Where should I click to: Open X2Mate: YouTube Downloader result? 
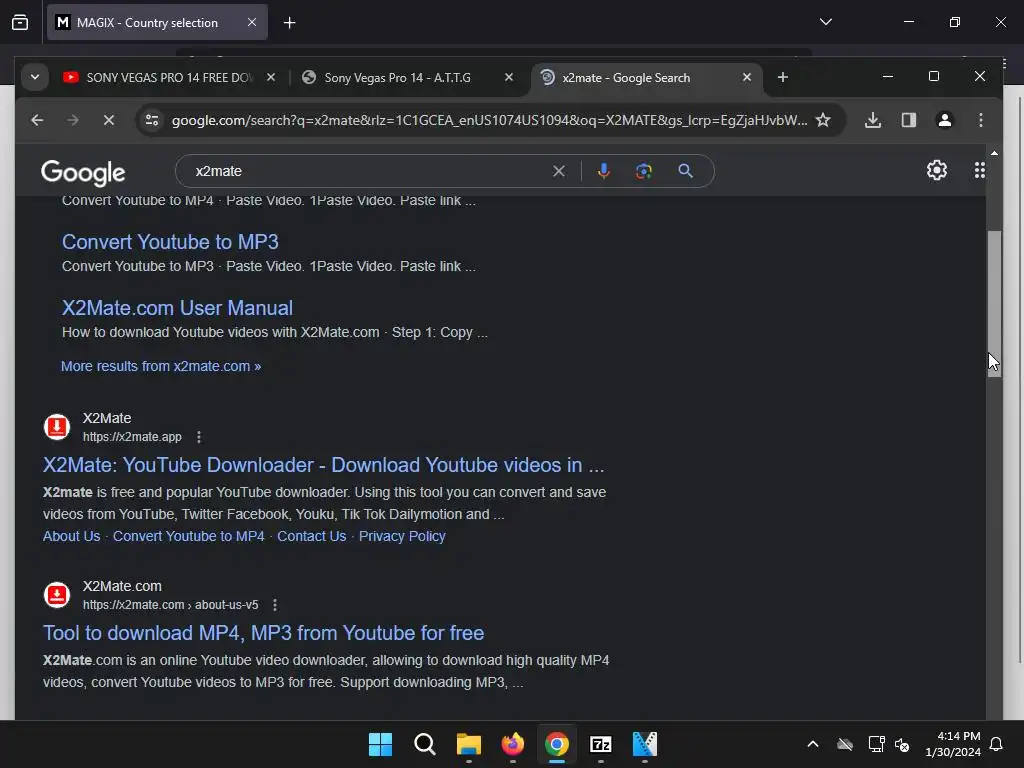tap(323, 465)
